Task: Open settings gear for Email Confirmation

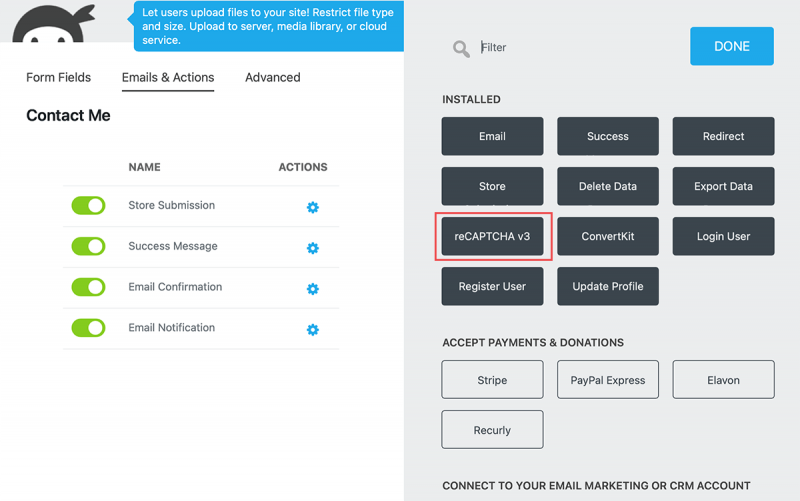Action: coord(313,289)
